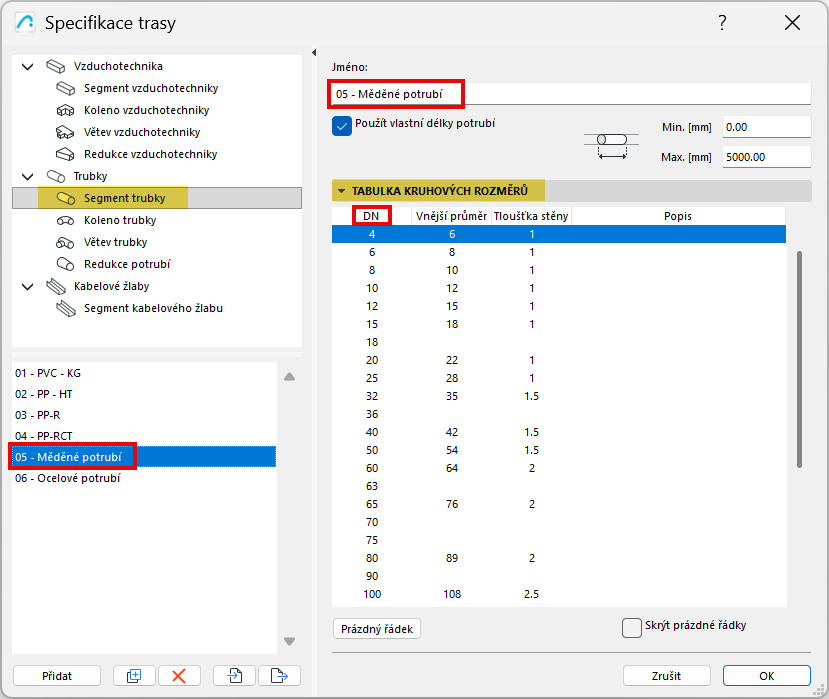Click the duplicate specification icon button
Image resolution: width=829 pixels, height=699 pixels.
(x=134, y=676)
